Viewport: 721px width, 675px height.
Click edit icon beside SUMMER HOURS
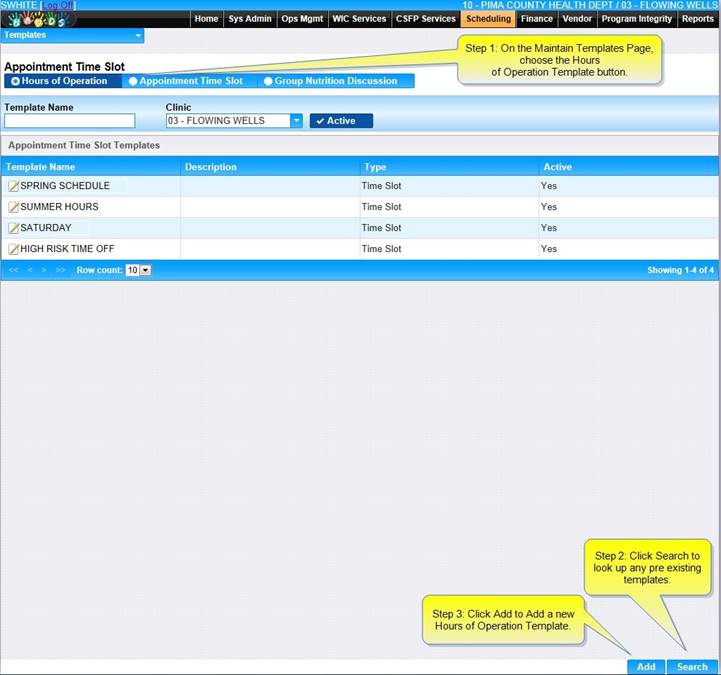(x=13, y=207)
